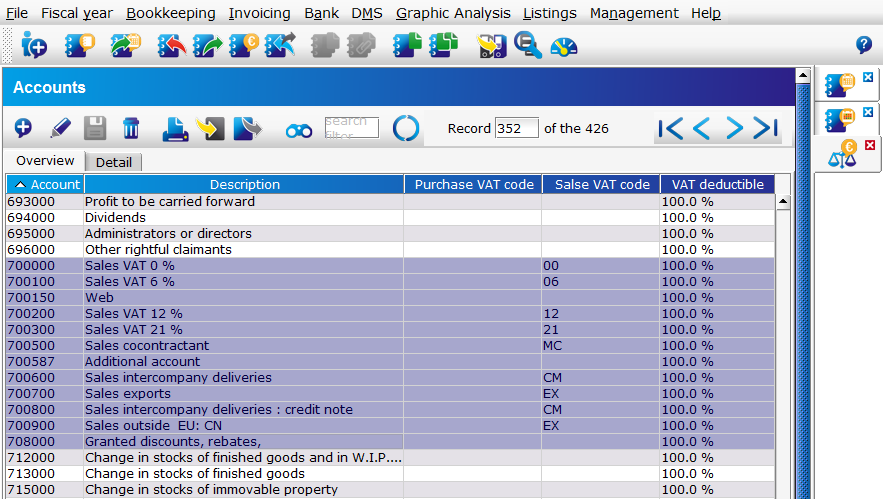Viewport: 883px width, 499px height.
Task: Add a new account with the plus icon
Action: click(23, 128)
